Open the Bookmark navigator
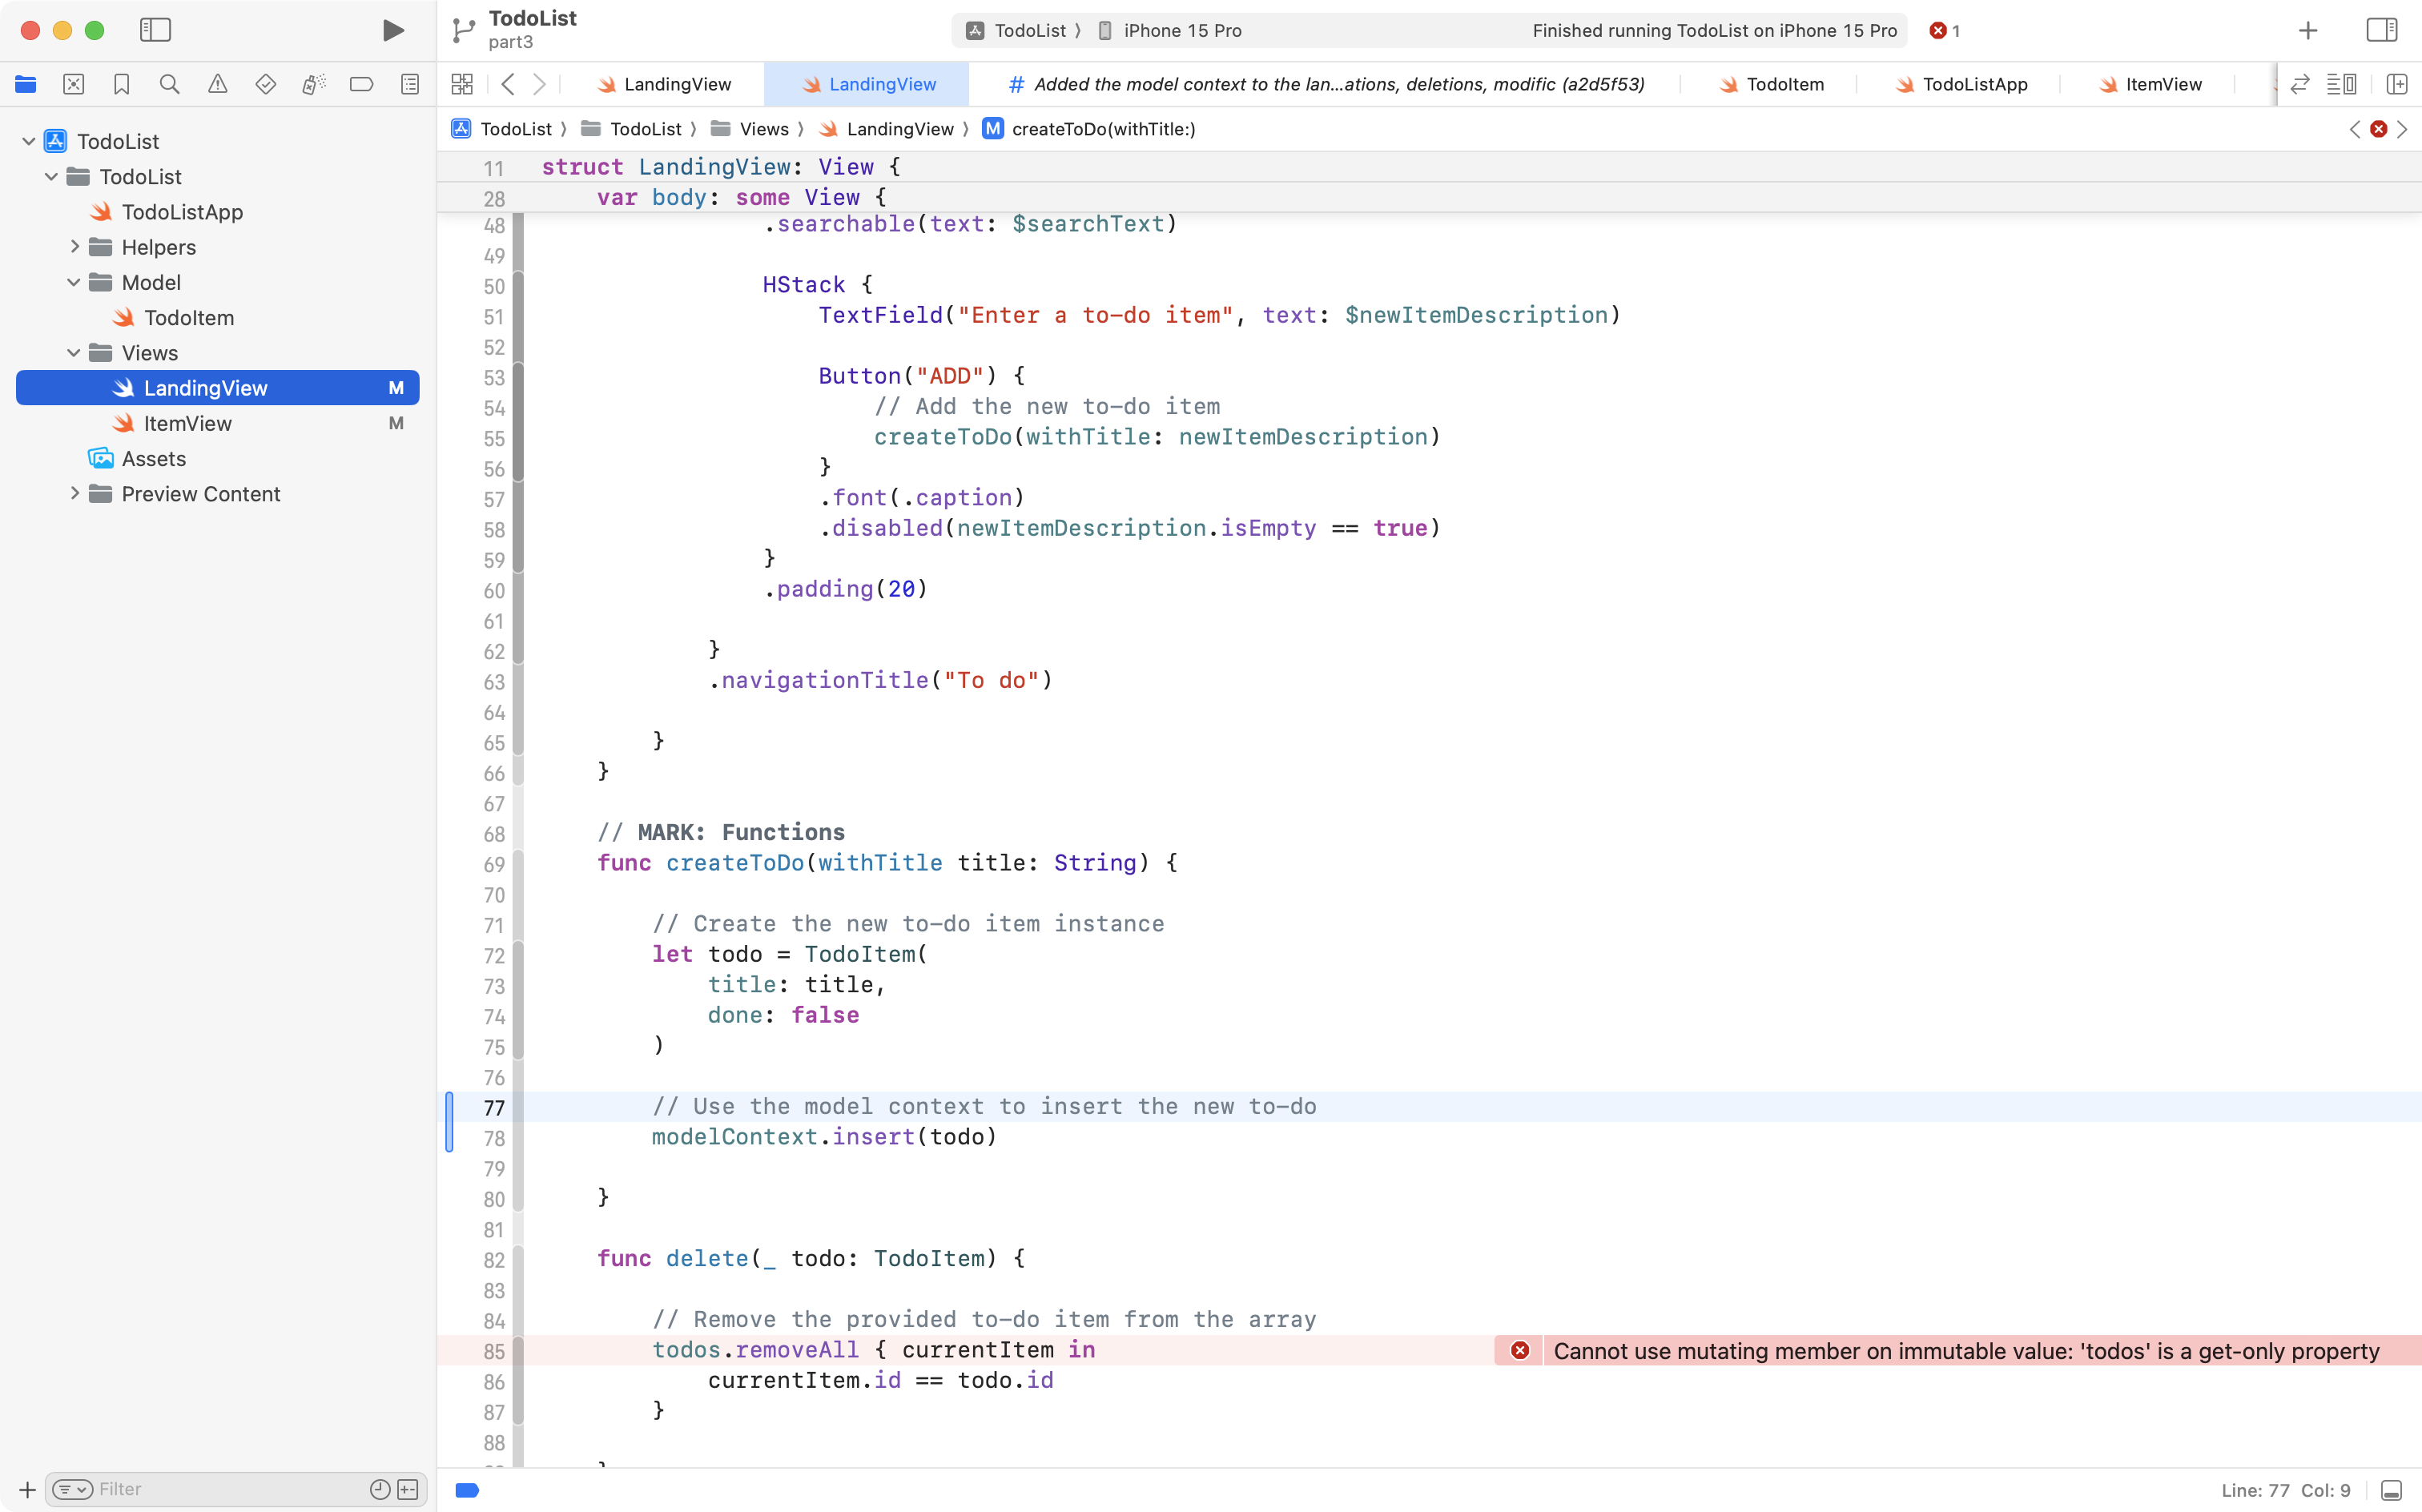The height and width of the screenshot is (1512, 2422). pyautogui.click(x=121, y=84)
